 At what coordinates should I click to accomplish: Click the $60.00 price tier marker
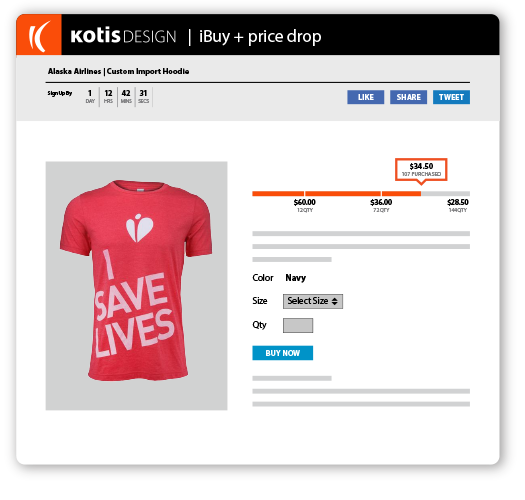305,205
